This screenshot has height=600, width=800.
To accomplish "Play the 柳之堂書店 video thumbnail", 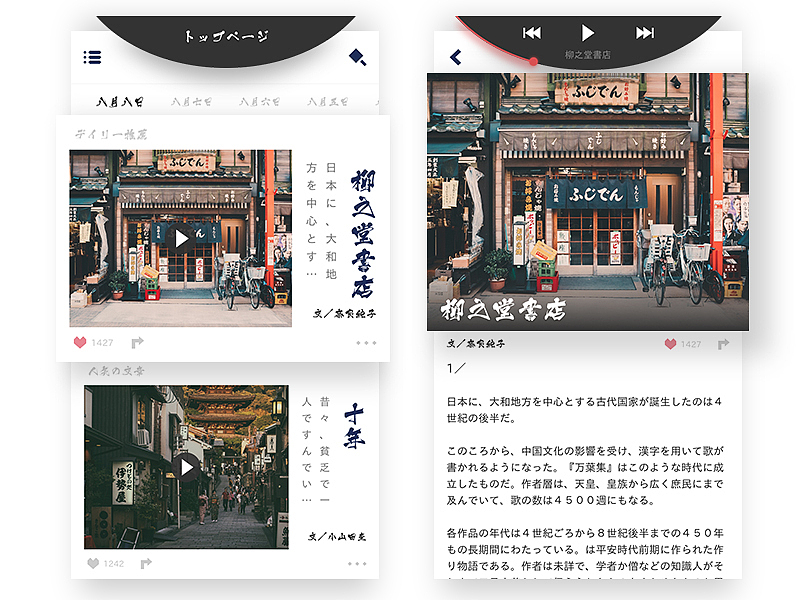I will pos(181,238).
